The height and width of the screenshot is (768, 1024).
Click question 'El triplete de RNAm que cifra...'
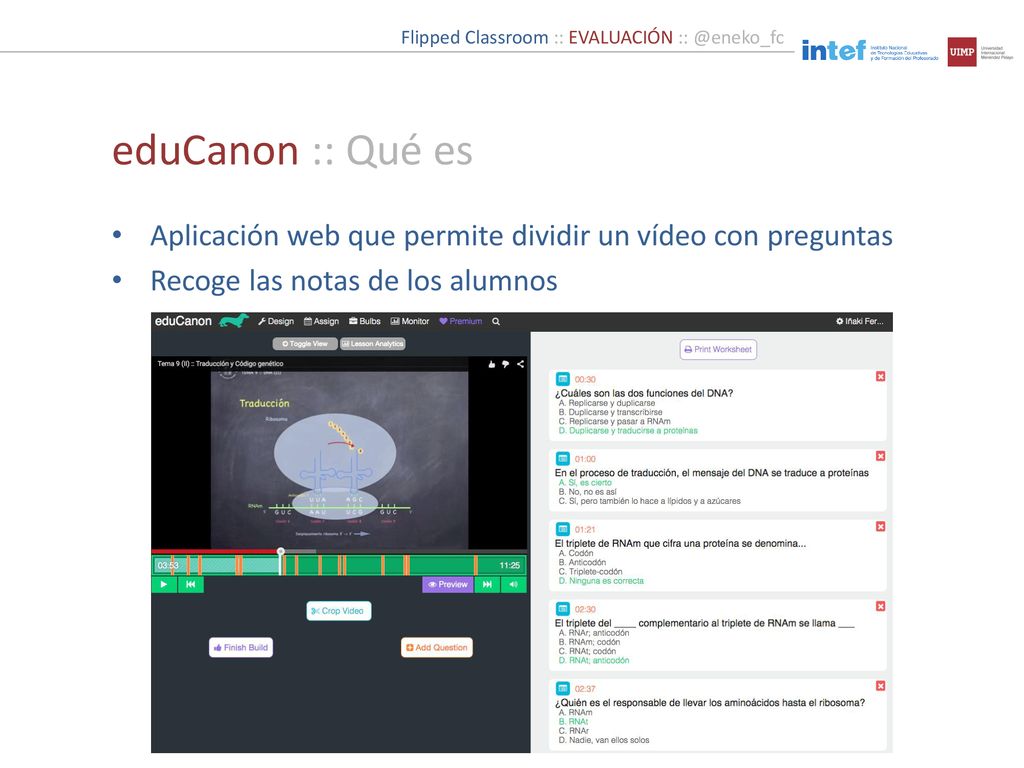[x=680, y=543]
